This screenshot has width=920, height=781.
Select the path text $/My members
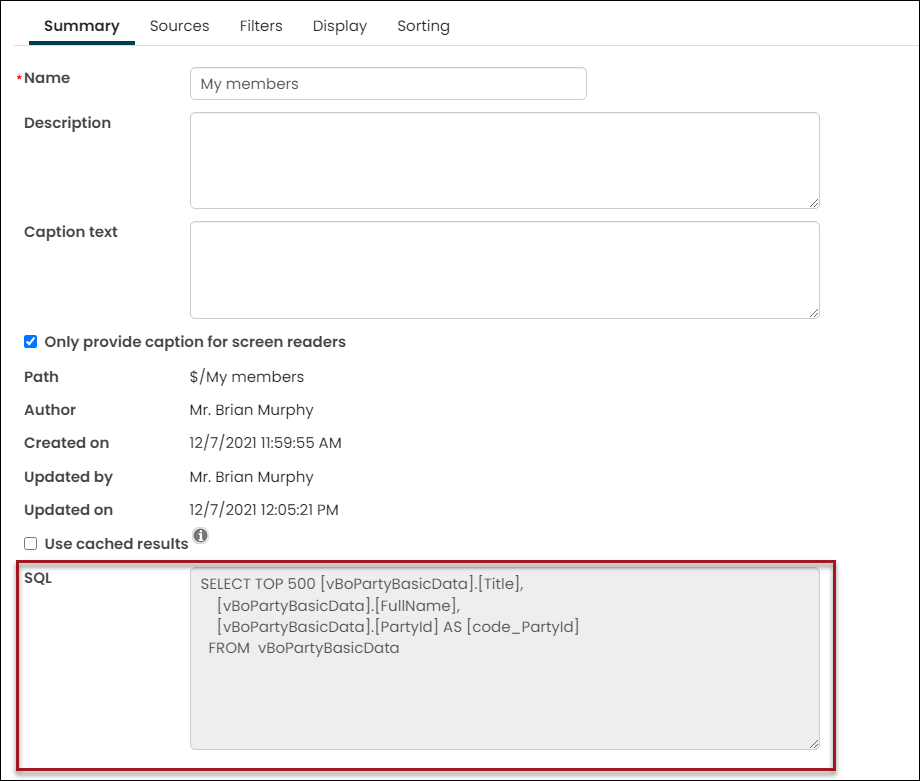[x=246, y=377]
